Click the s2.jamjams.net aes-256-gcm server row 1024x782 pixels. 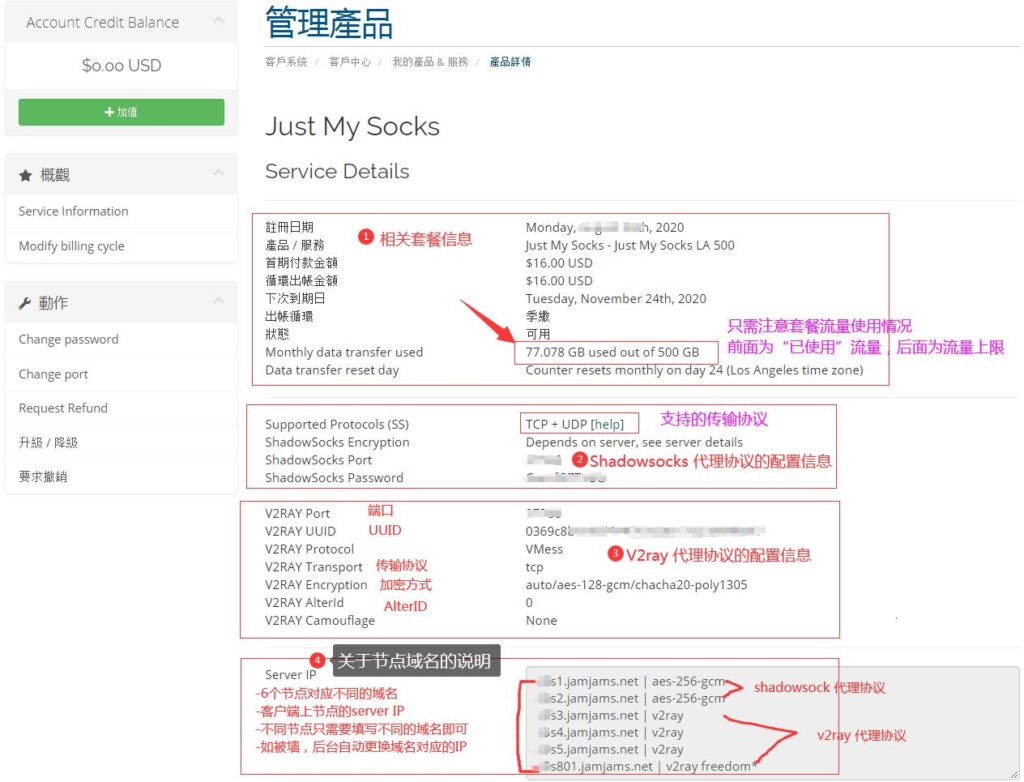tap(632, 698)
